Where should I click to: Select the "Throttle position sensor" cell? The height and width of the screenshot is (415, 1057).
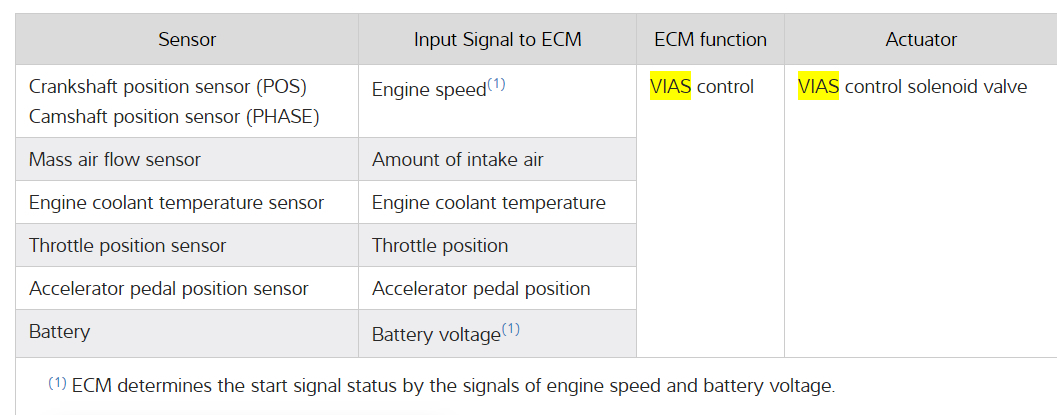pos(128,246)
